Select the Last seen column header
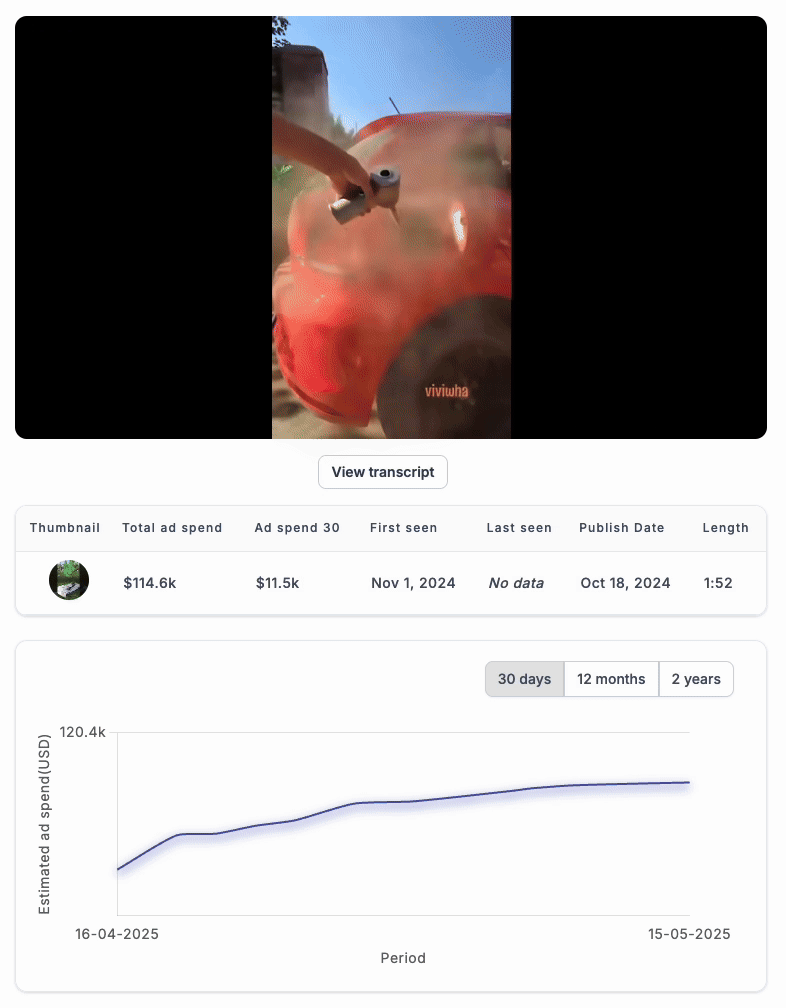The image size is (786, 1008). click(519, 528)
